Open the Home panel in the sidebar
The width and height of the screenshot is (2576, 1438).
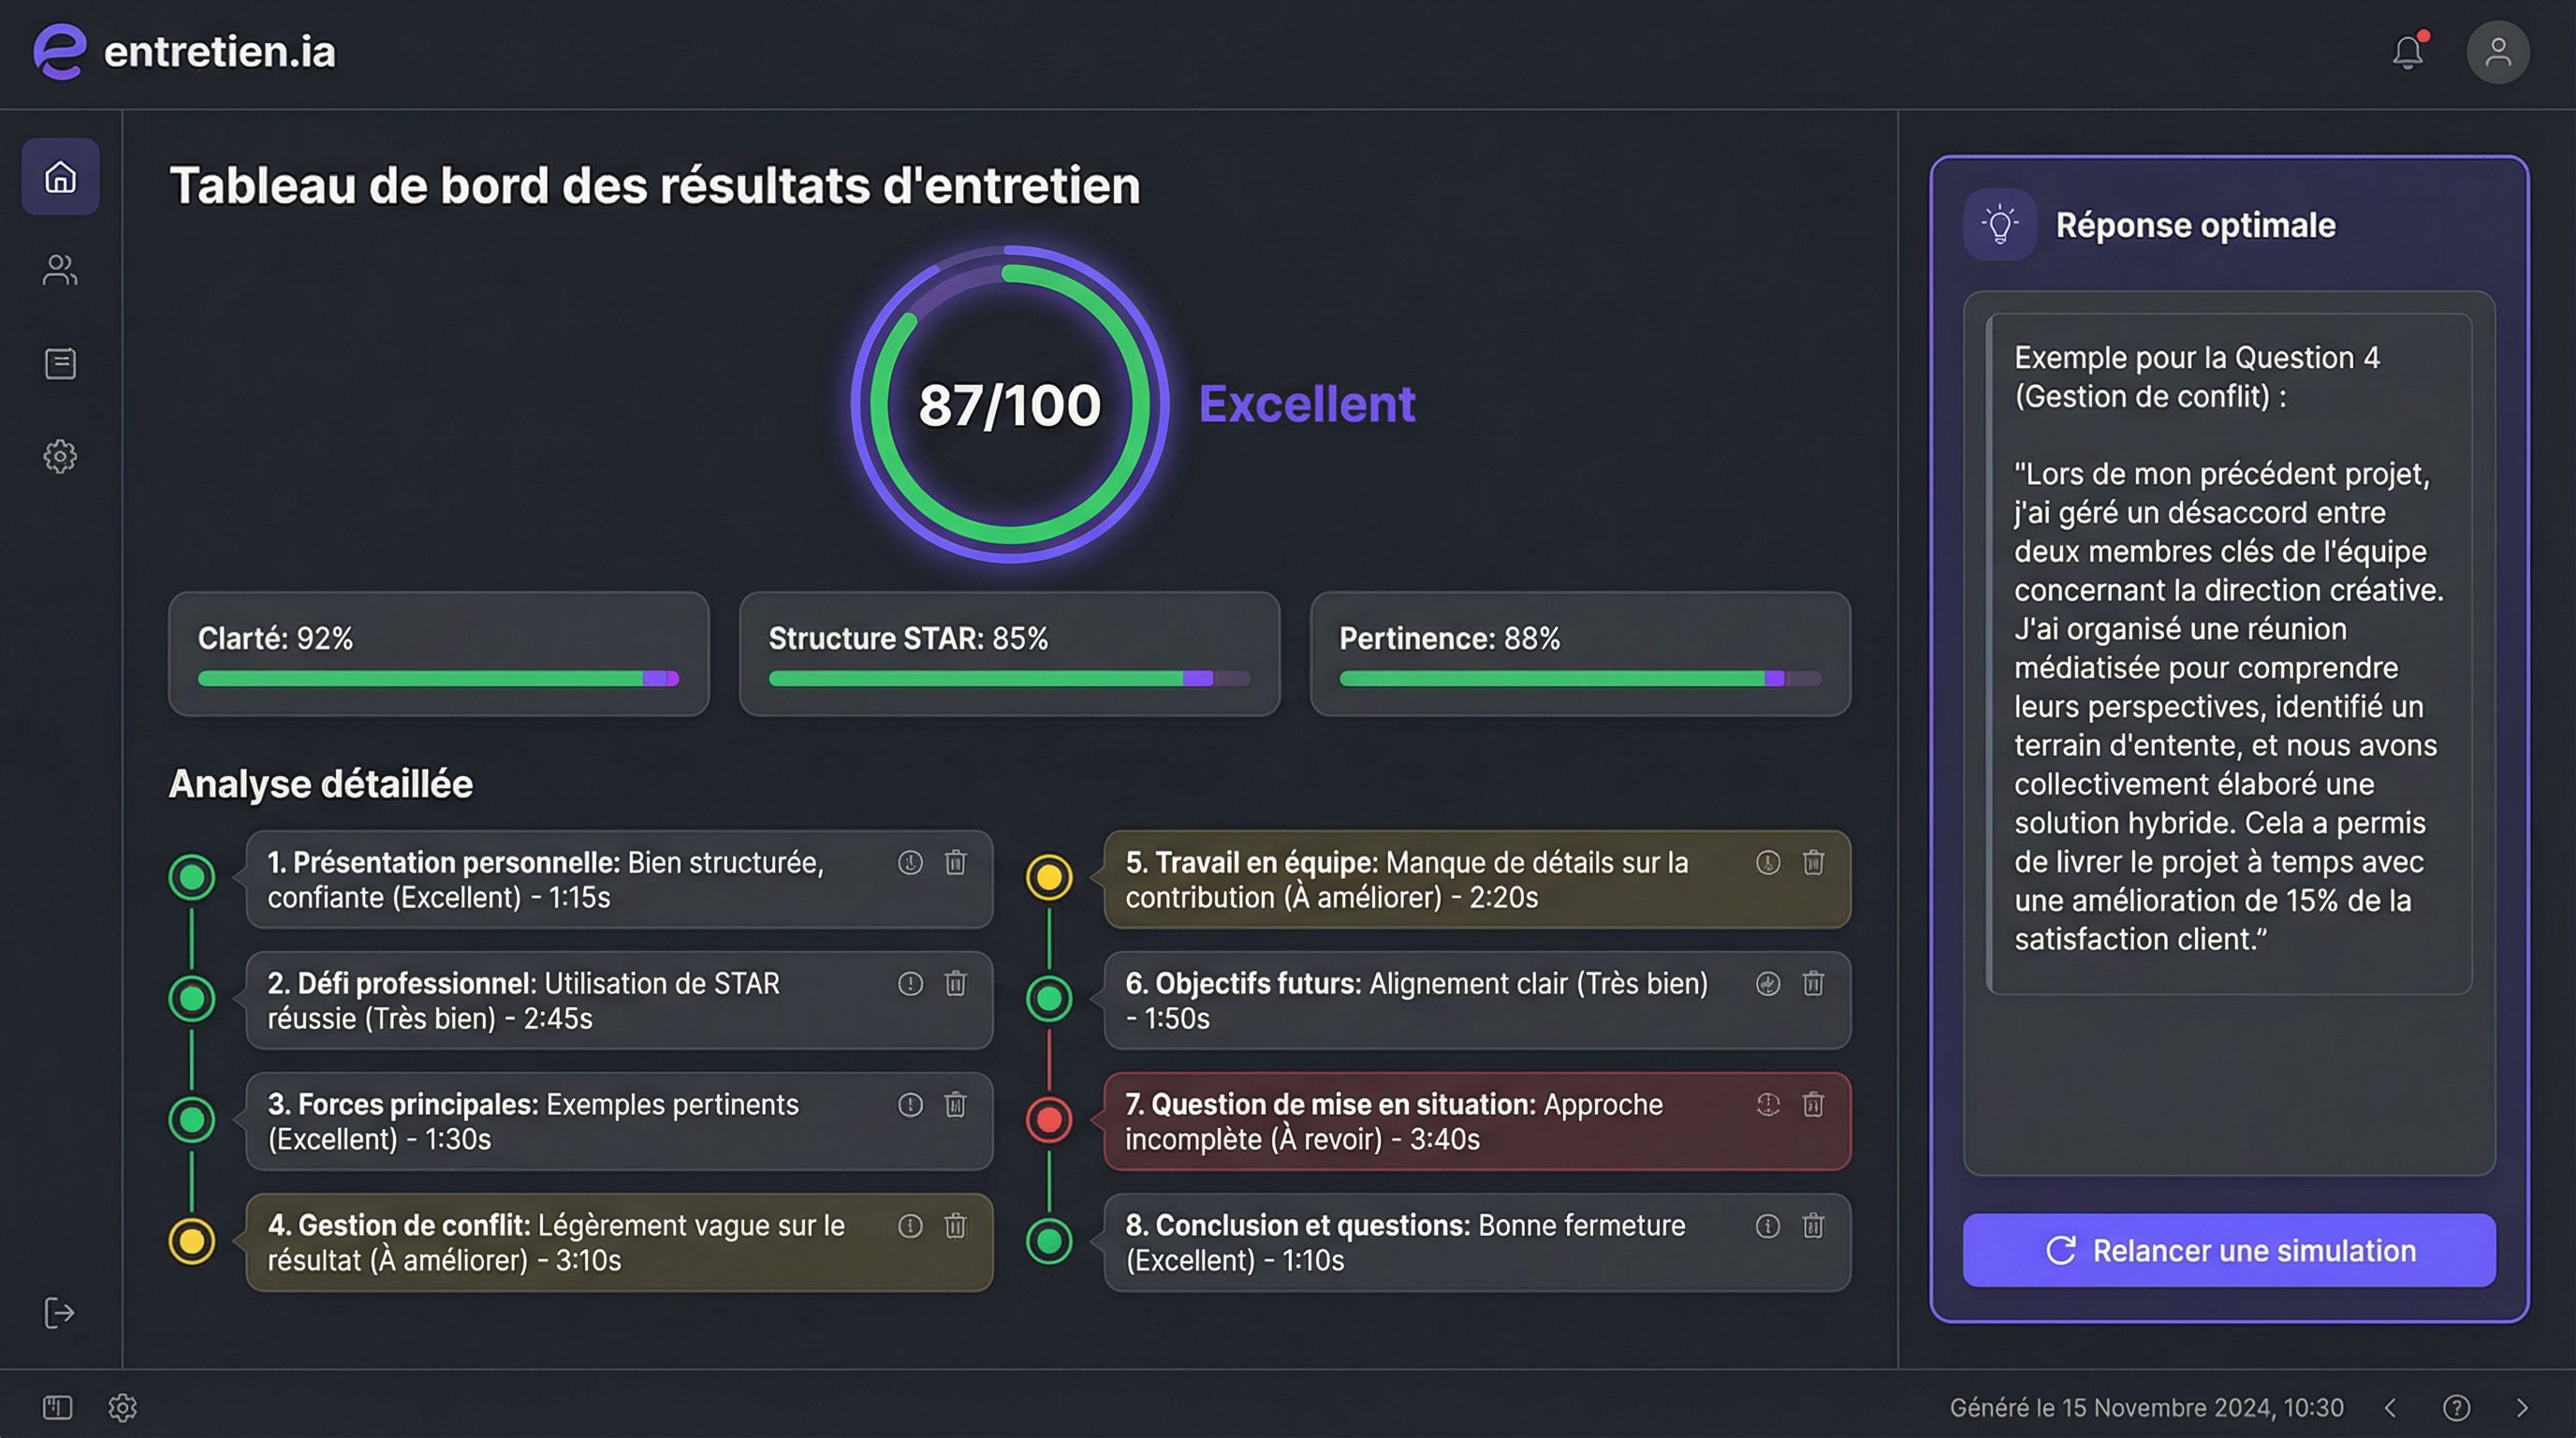(x=59, y=177)
